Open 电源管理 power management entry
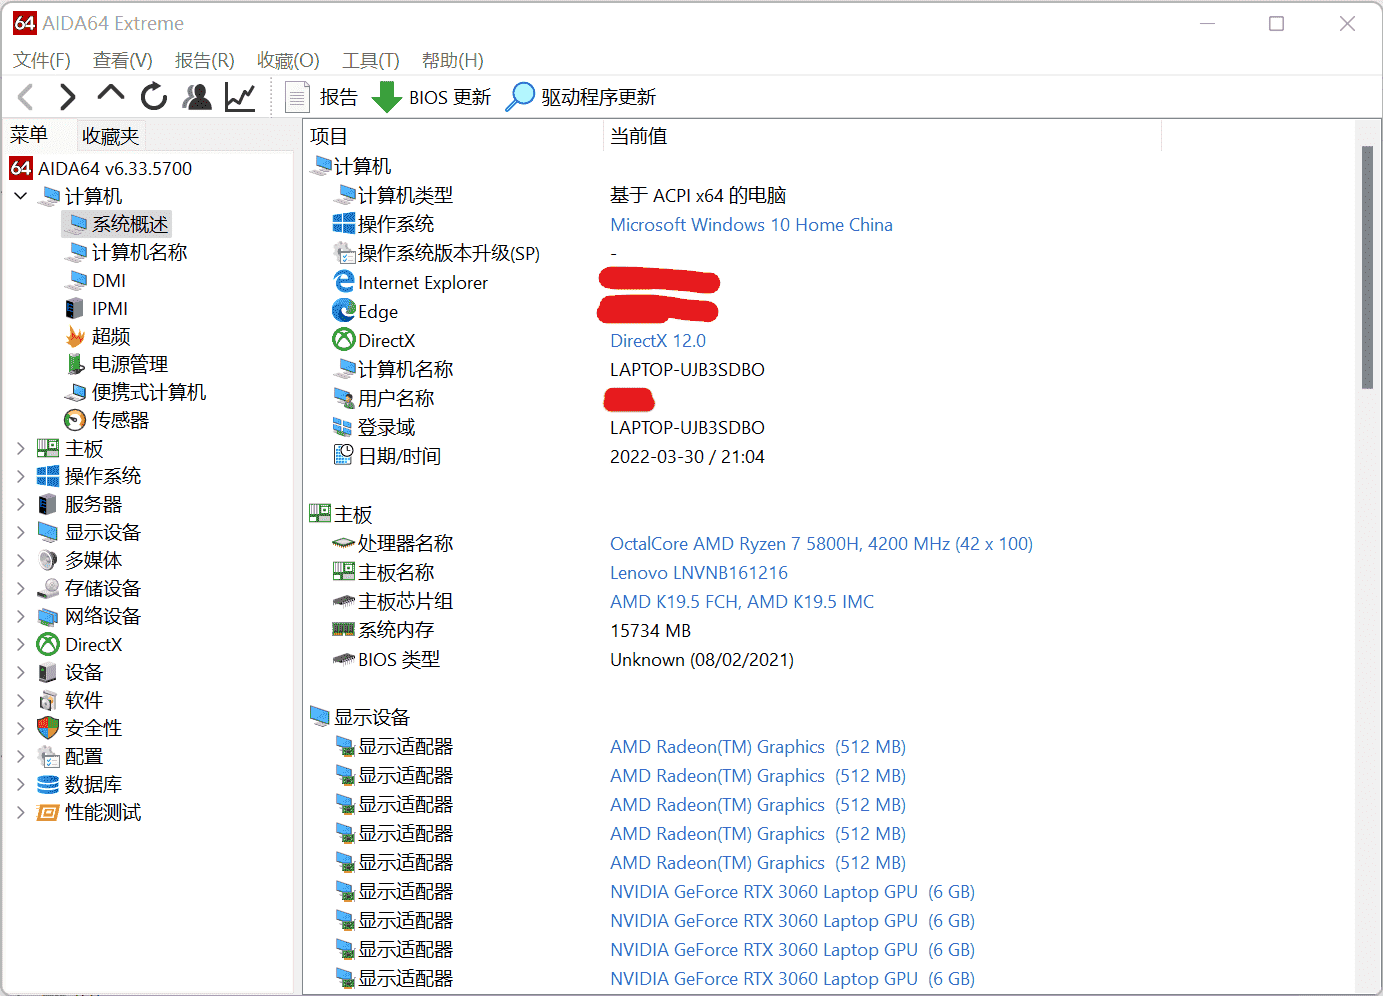This screenshot has height=996, width=1383. [130, 365]
